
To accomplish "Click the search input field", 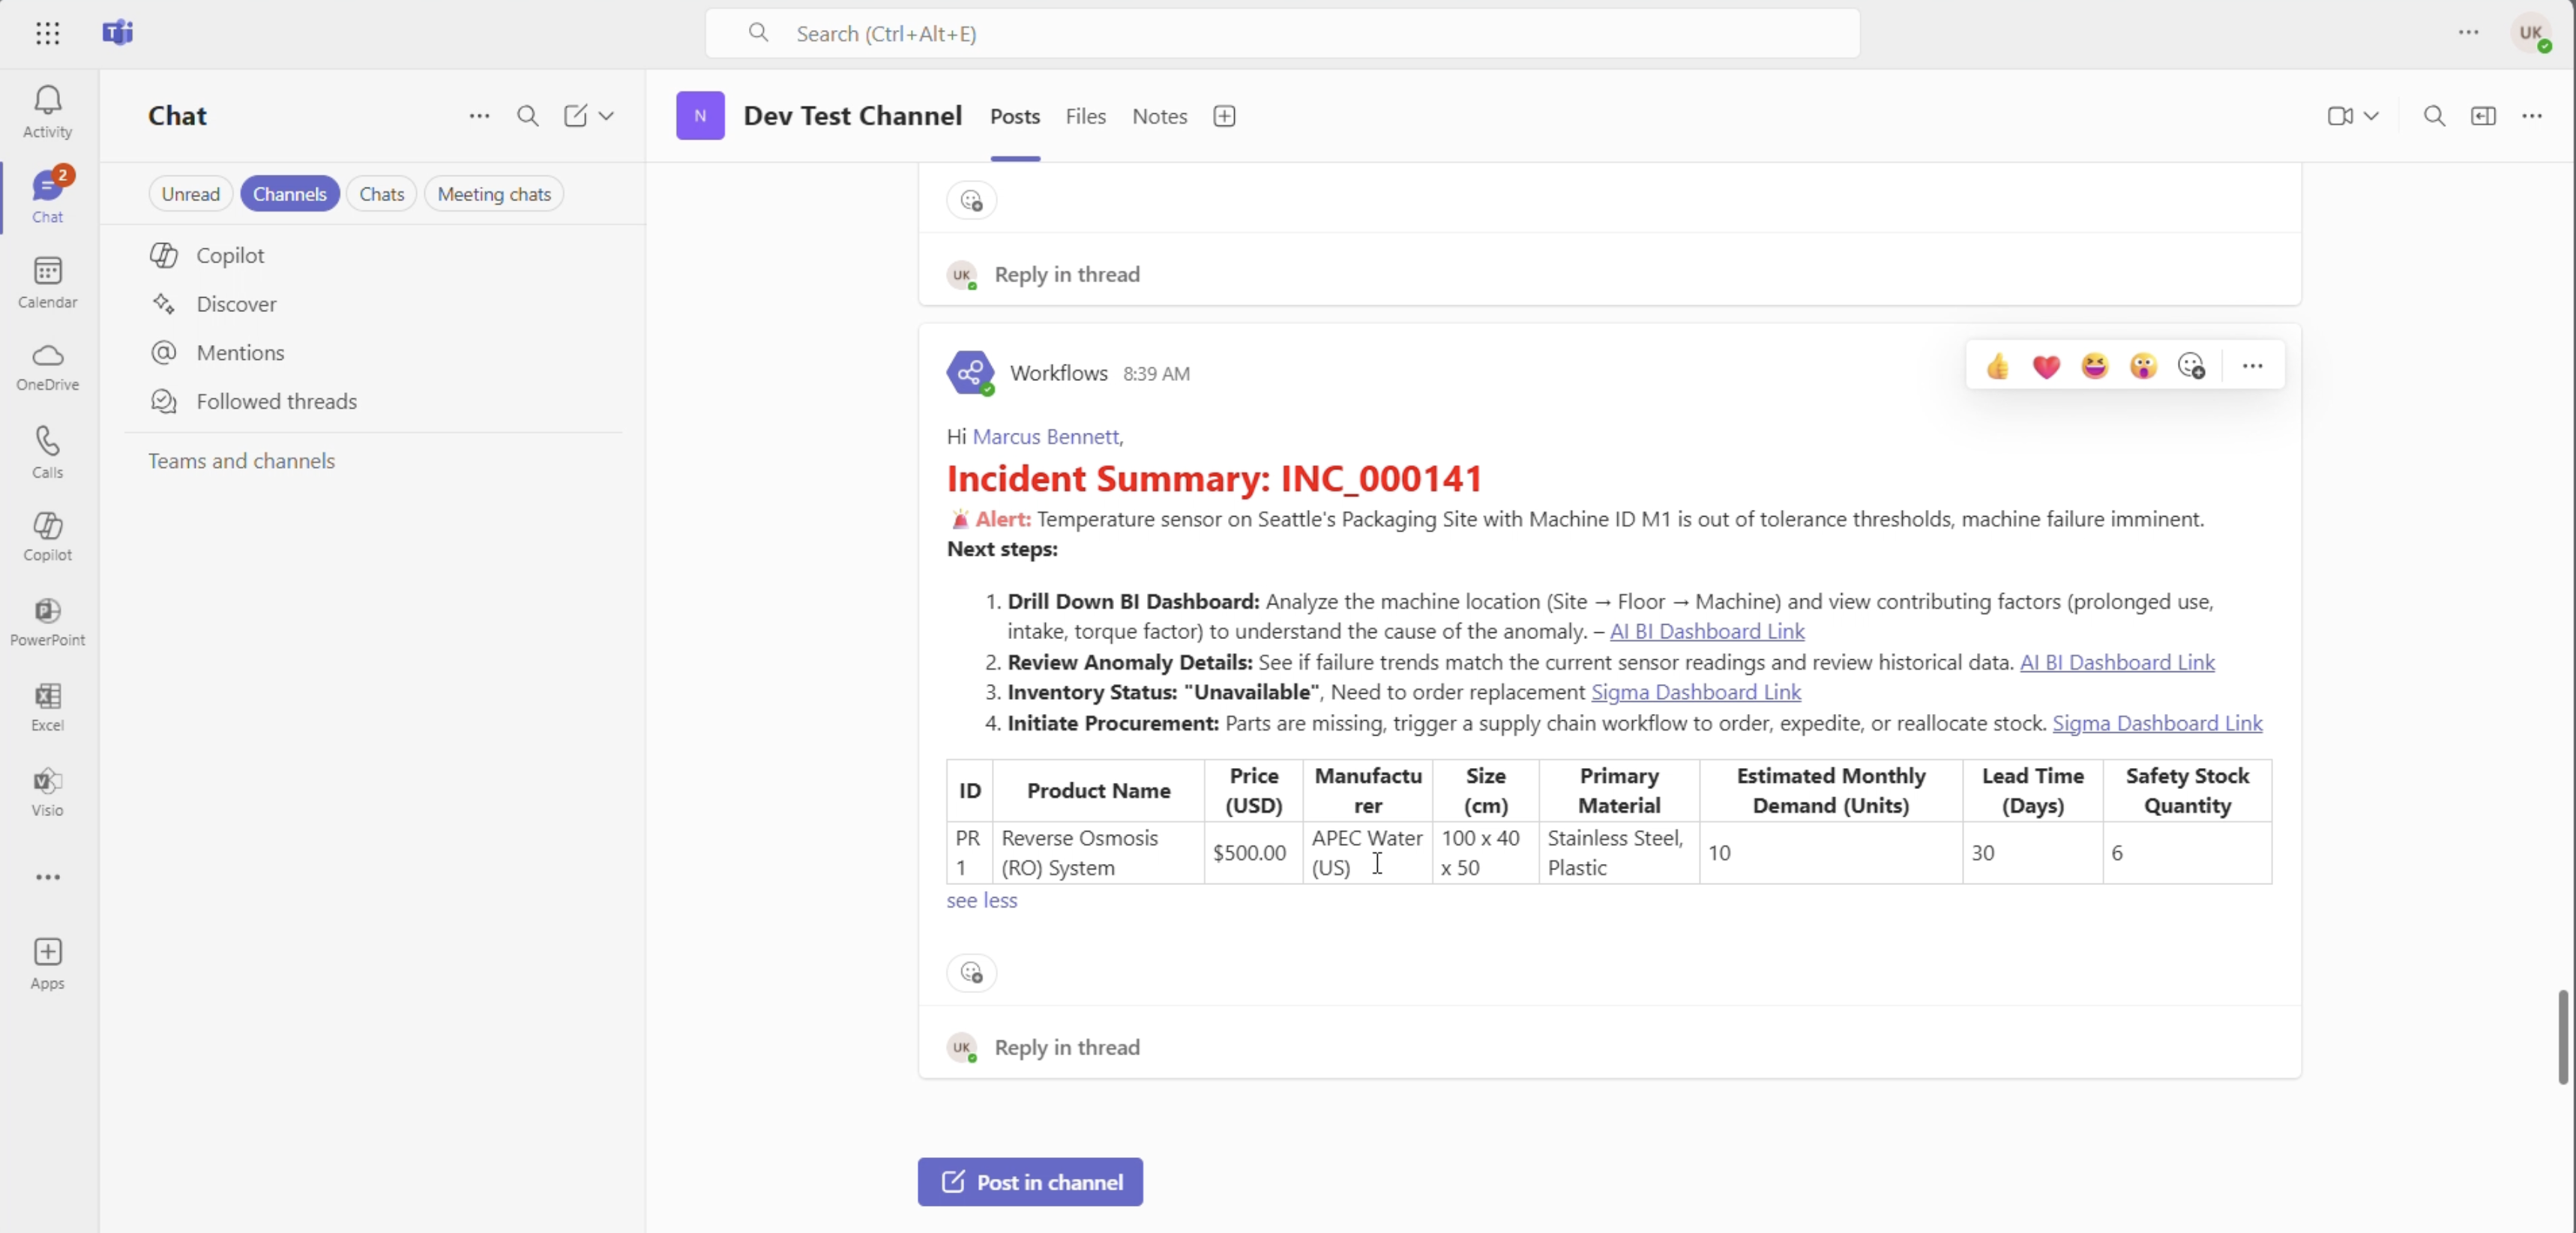I will tap(1282, 33).
